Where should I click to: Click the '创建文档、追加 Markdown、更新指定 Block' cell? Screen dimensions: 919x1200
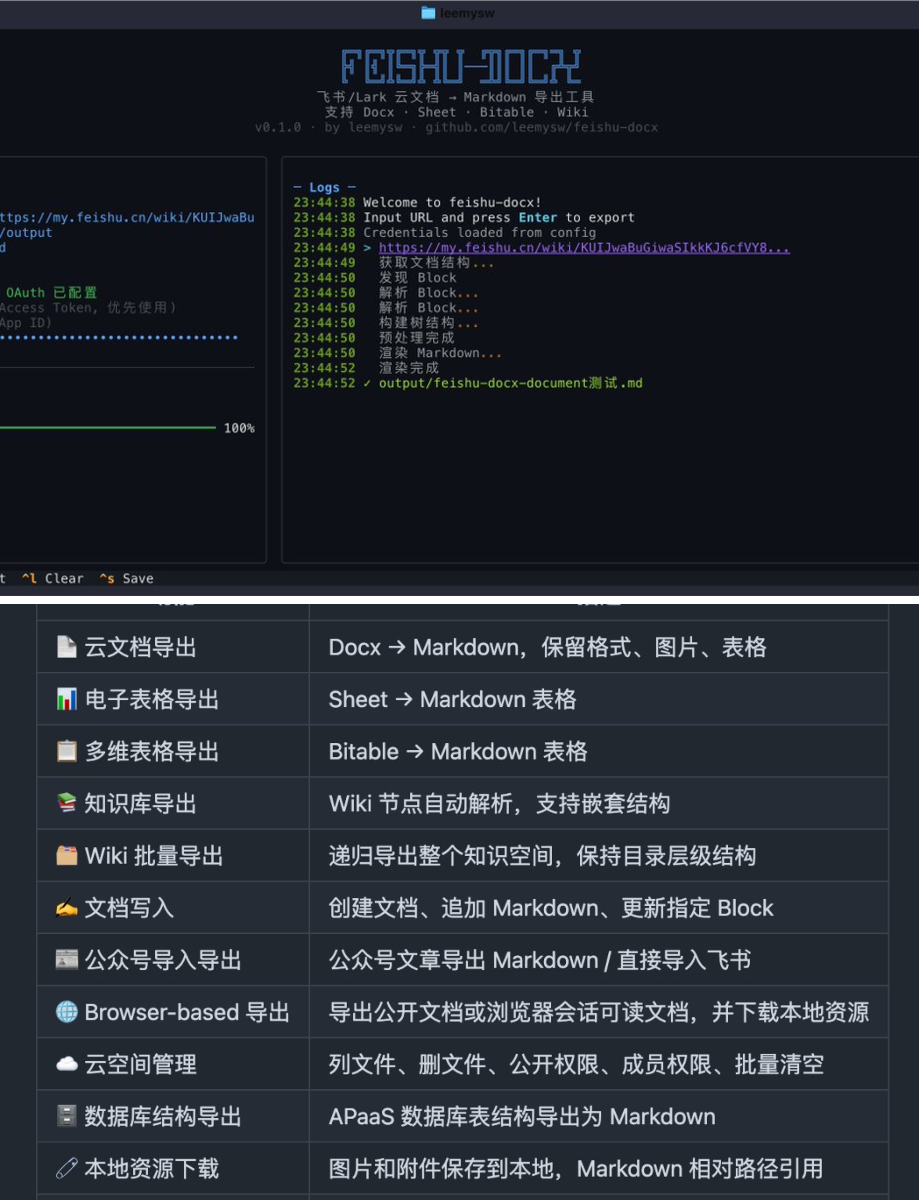[x=598, y=908]
